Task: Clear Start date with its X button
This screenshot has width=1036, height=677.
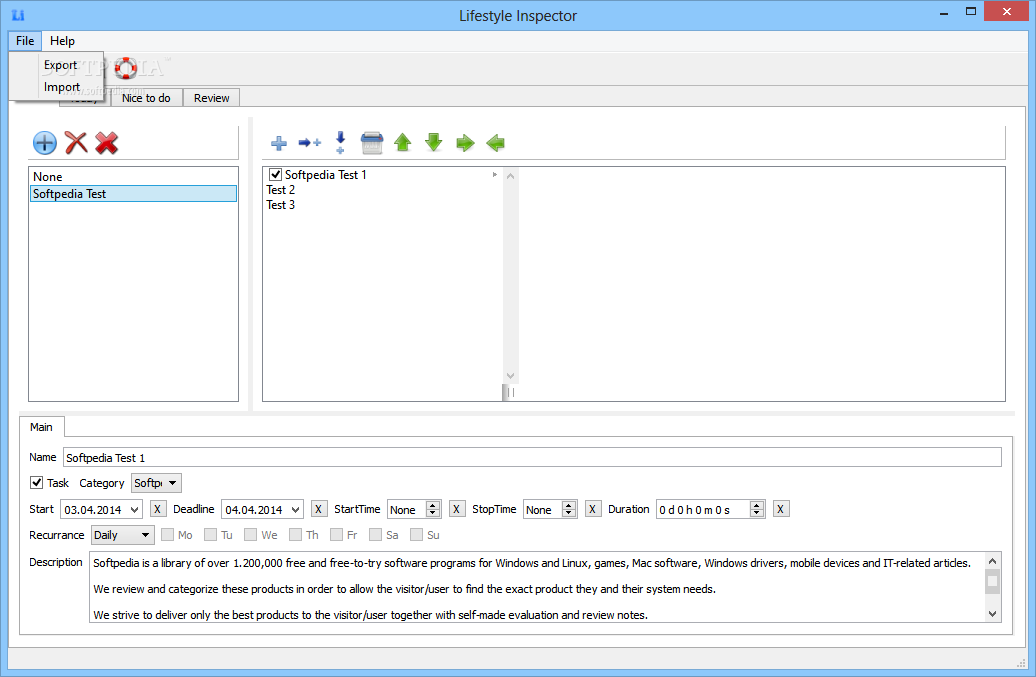Action: (x=157, y=509)
